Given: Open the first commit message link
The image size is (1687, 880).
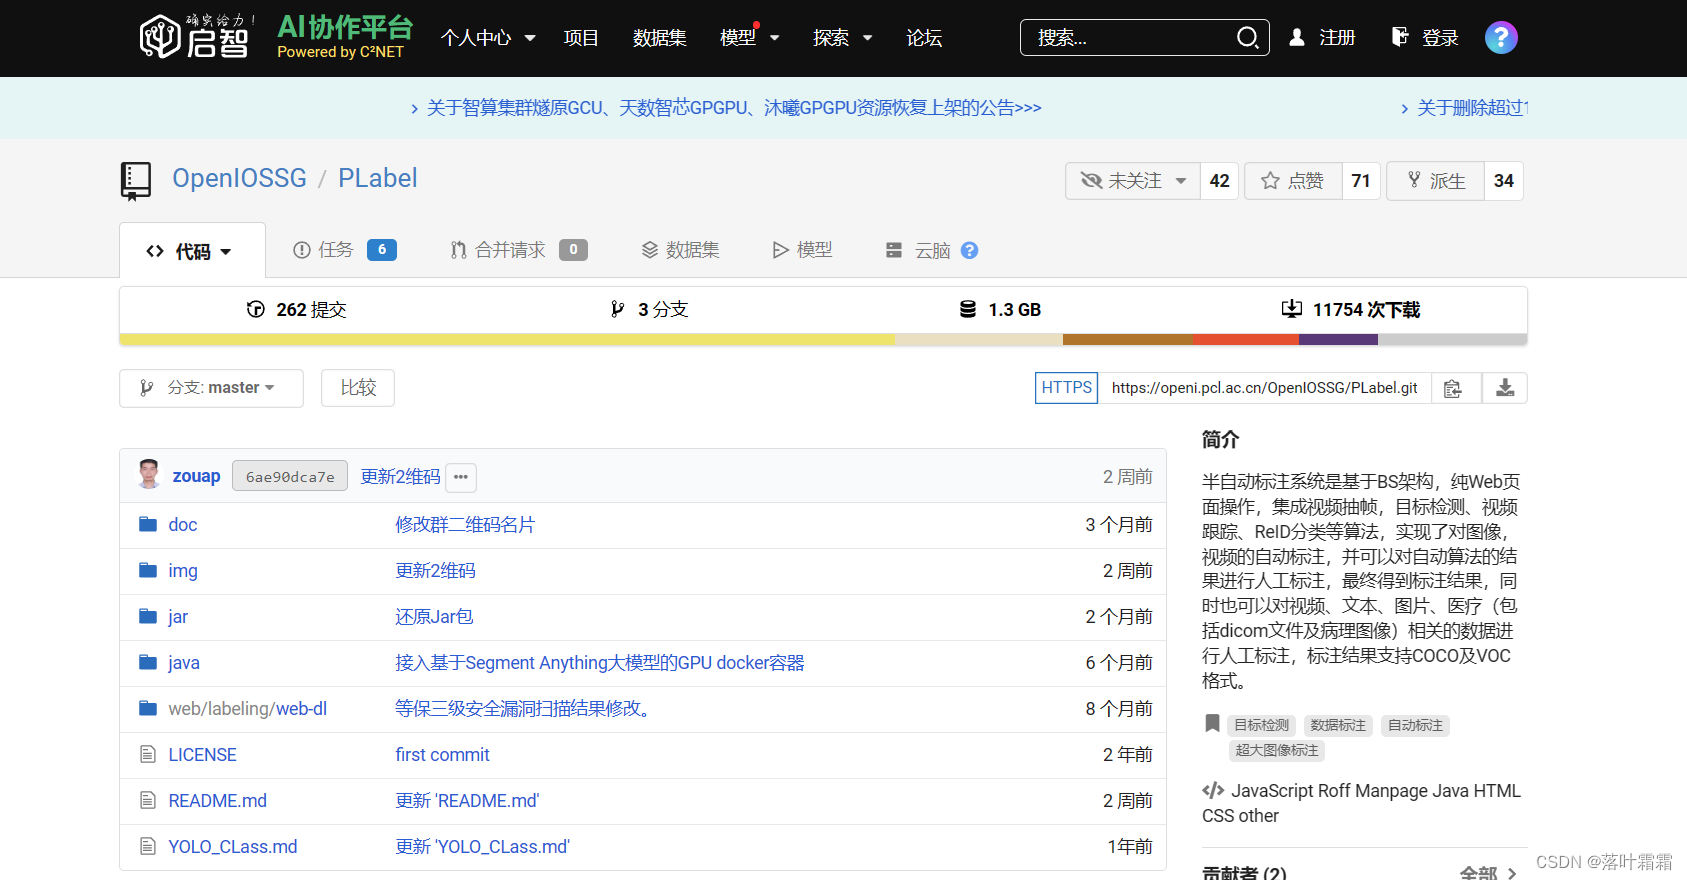Looking at the screenshot, I should (x=442, y=755).
